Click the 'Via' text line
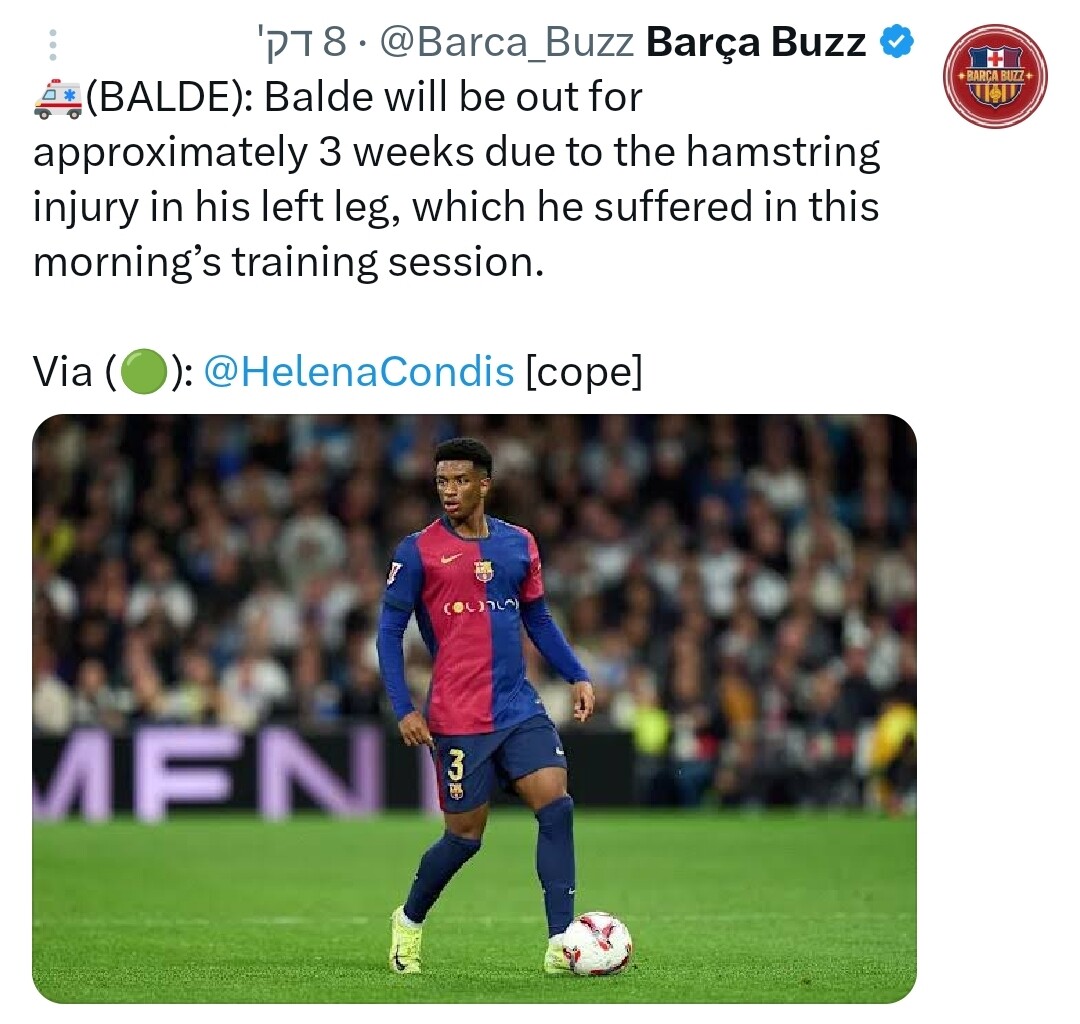Viewport: 1080px width, 1024px height. [338, 372]
